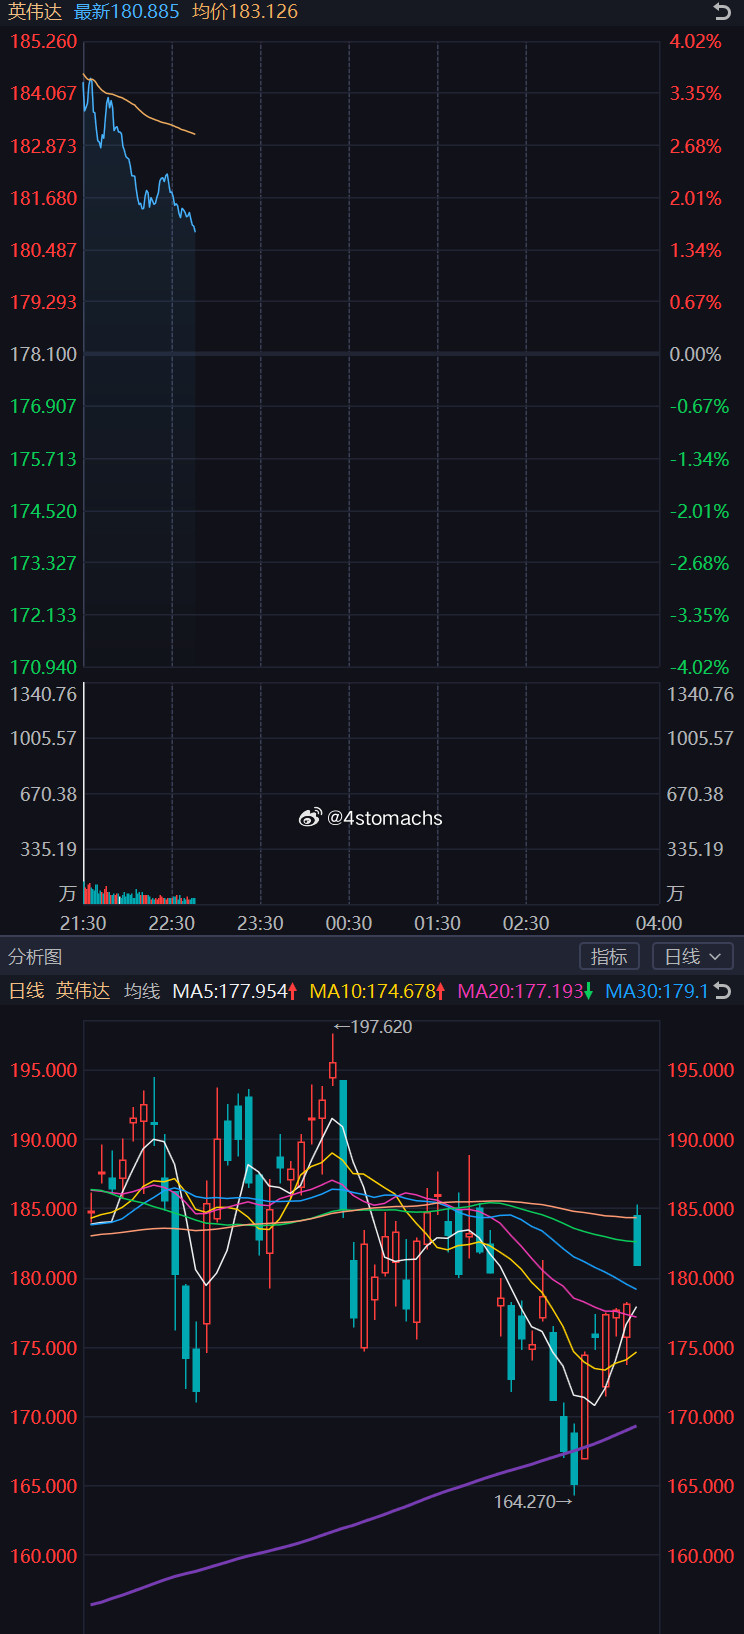Click the back arrow icon at top right
The height and width of the screenshot is (1634, 744).
pyautogui.click(x=722, y=12)
